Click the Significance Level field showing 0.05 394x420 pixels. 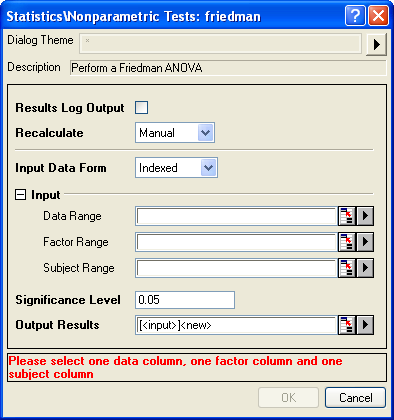point(185,300)
